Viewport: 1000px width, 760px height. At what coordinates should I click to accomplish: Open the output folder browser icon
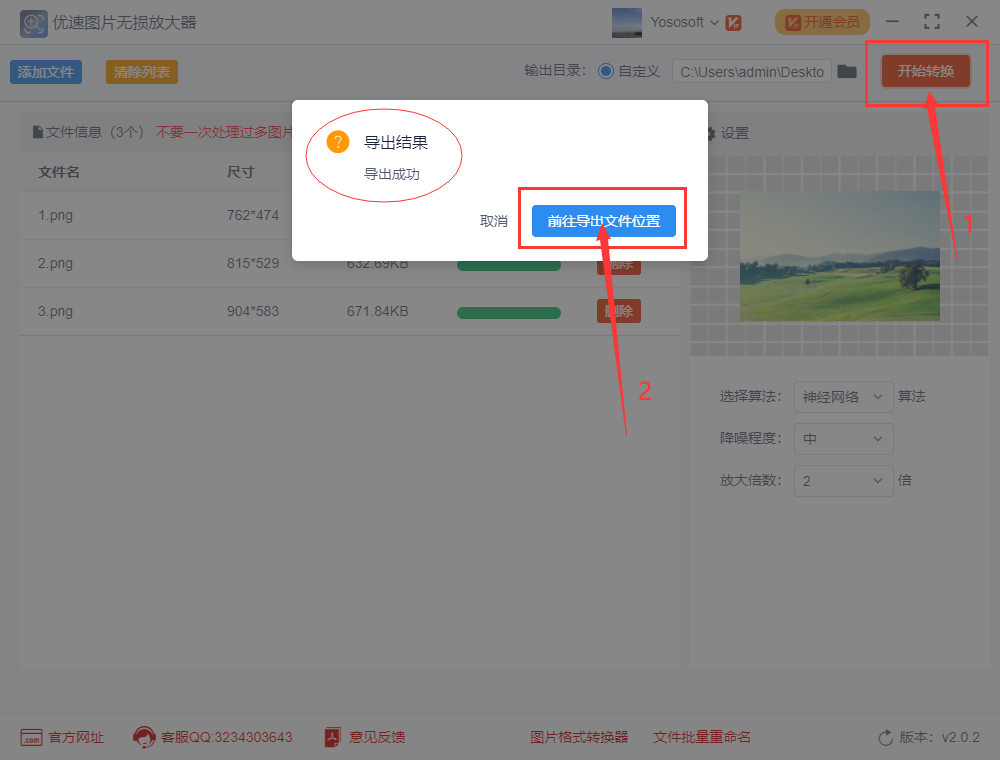tap(847, 71)
